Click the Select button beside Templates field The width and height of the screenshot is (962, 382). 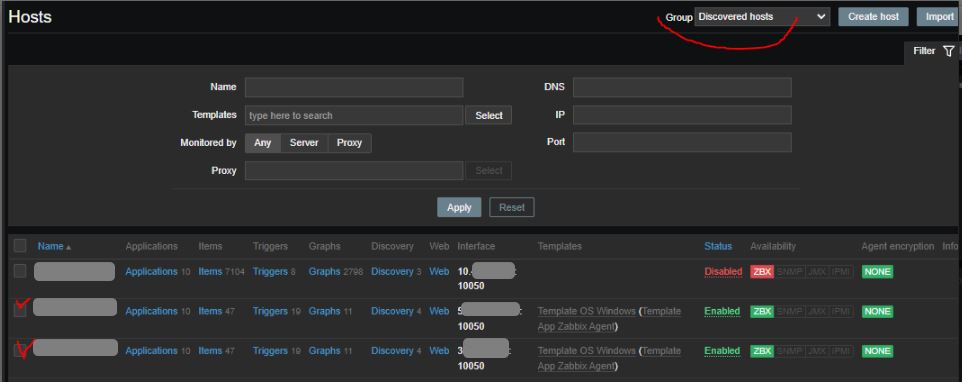(x=489, y=115)
